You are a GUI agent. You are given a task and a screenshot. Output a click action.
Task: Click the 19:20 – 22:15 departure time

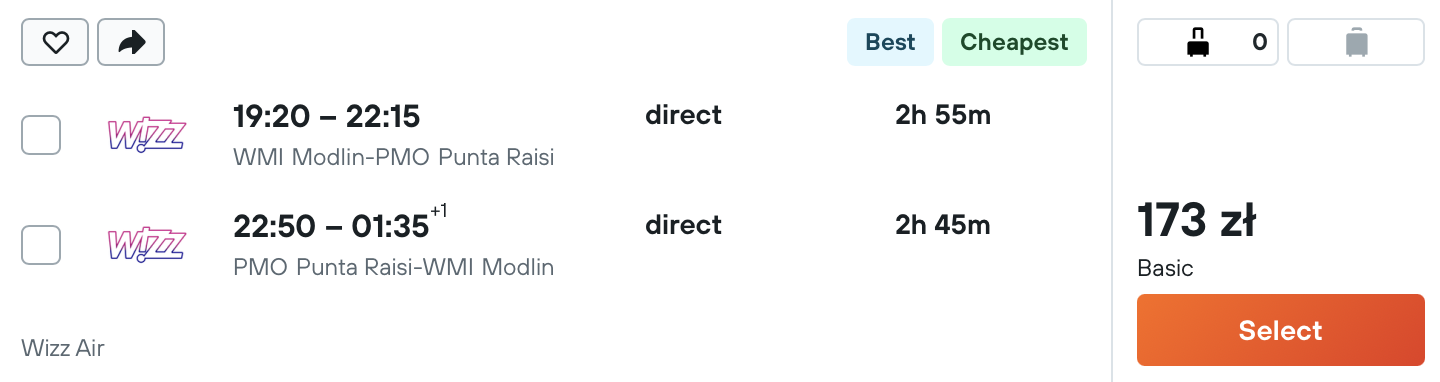[327, 117]
